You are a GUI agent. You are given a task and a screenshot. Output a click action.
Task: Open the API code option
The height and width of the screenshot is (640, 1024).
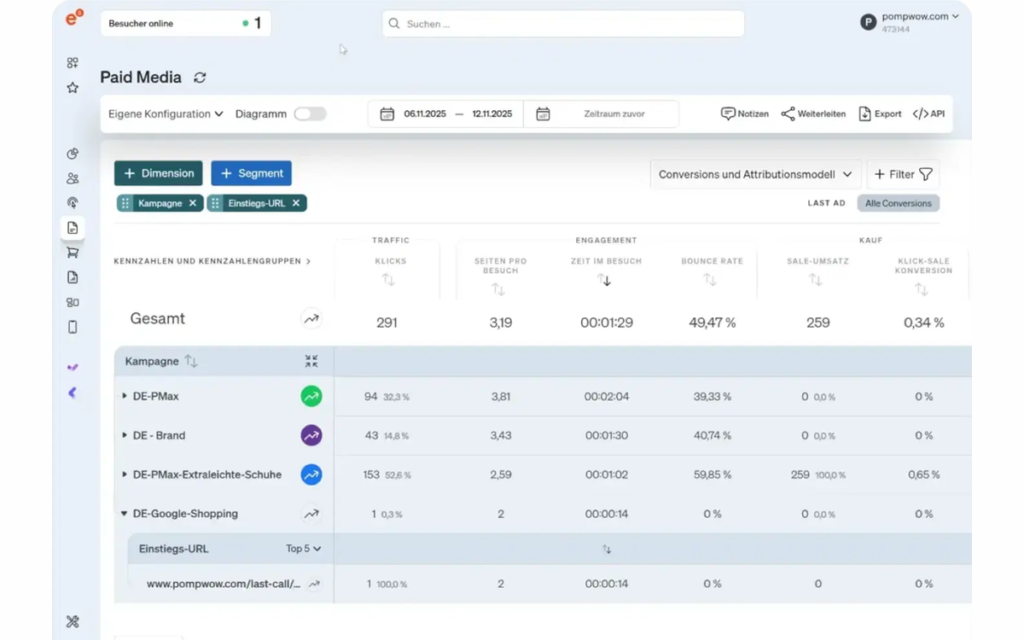(929, 114)
